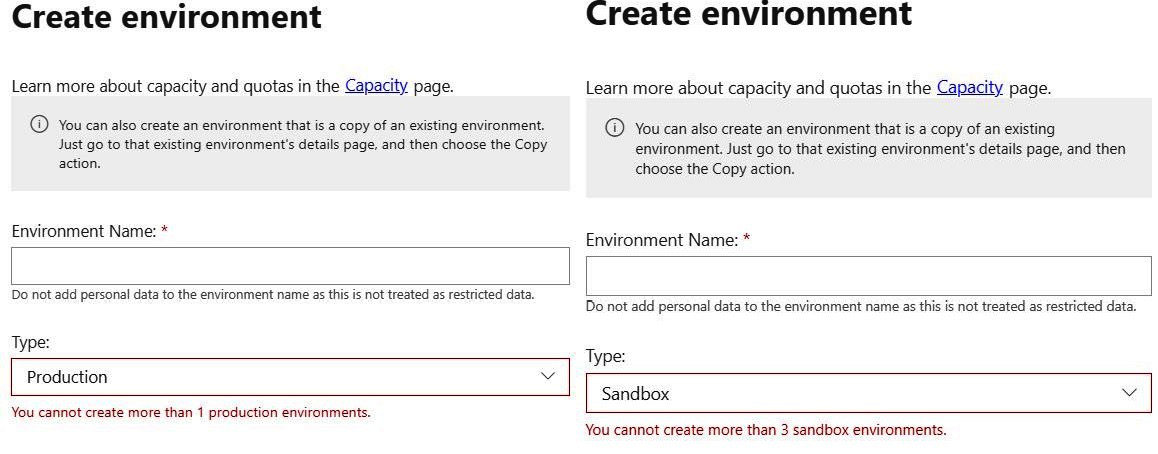Click the info icon in the Sandbox form's copy notice

pyautogui.click(x=614, y=128)
